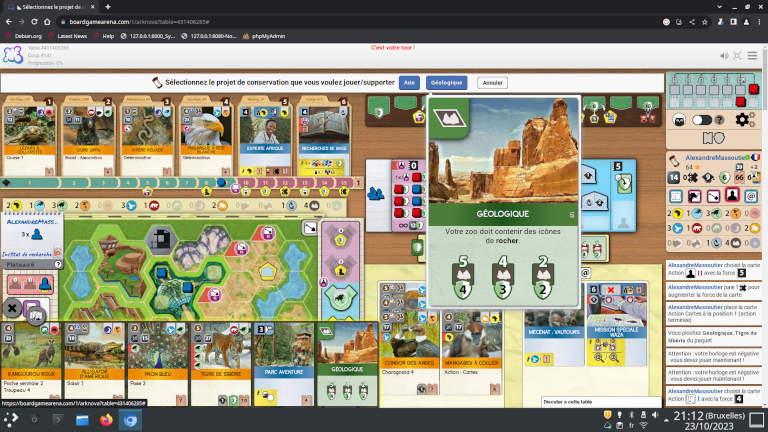Pick the Experte Afrique display card
This screenshot has height=432, width=768.
[x=264, y=136]
